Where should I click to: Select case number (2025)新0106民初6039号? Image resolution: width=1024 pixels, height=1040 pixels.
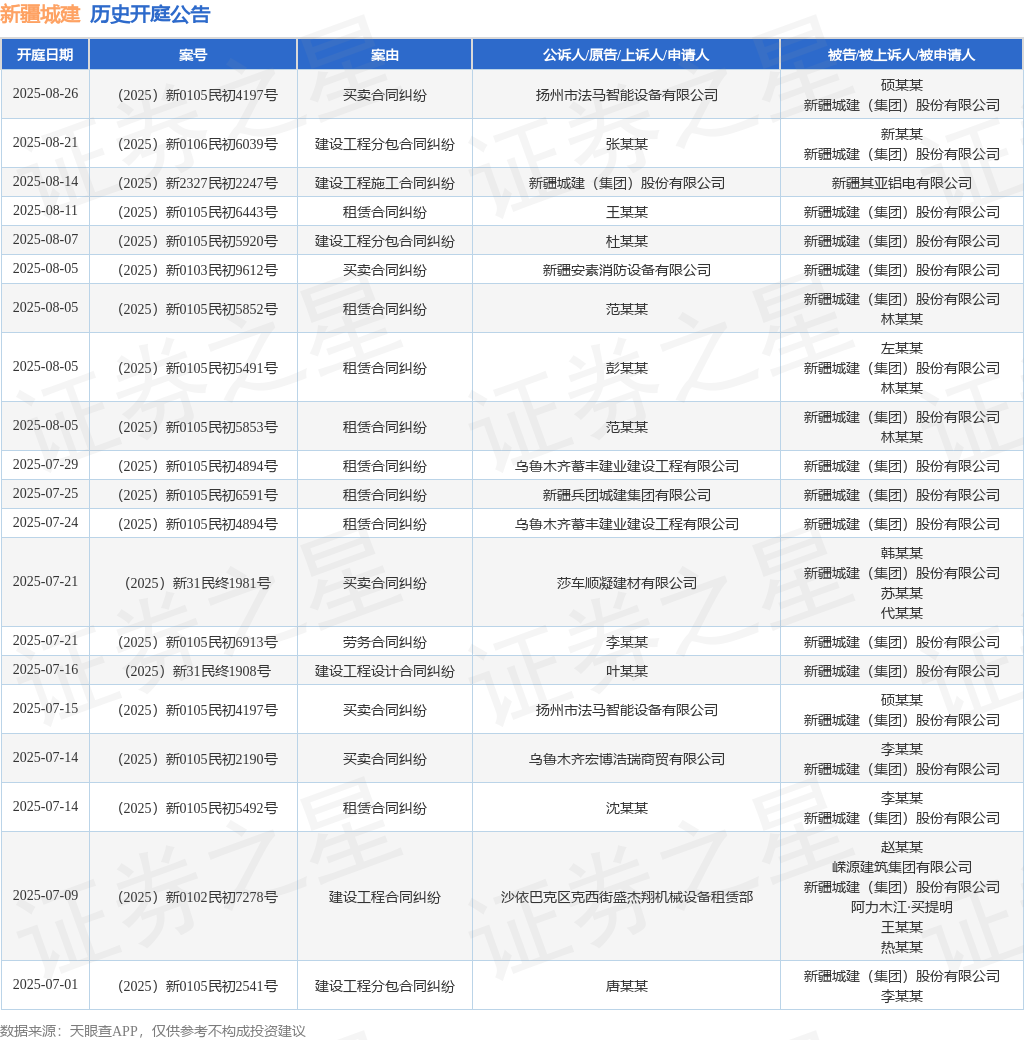[198, 144]
